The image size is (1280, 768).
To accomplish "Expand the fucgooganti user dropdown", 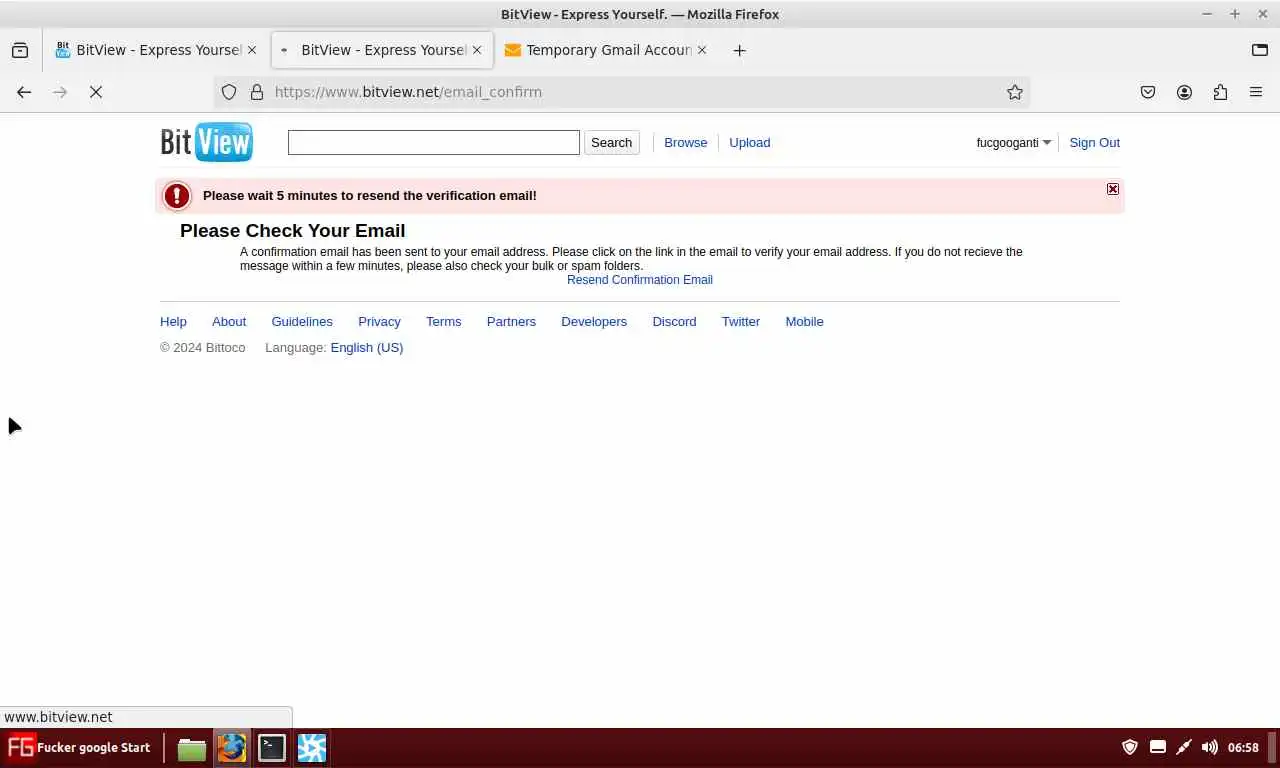I will pyautogui.click(x=1014, y=143).
